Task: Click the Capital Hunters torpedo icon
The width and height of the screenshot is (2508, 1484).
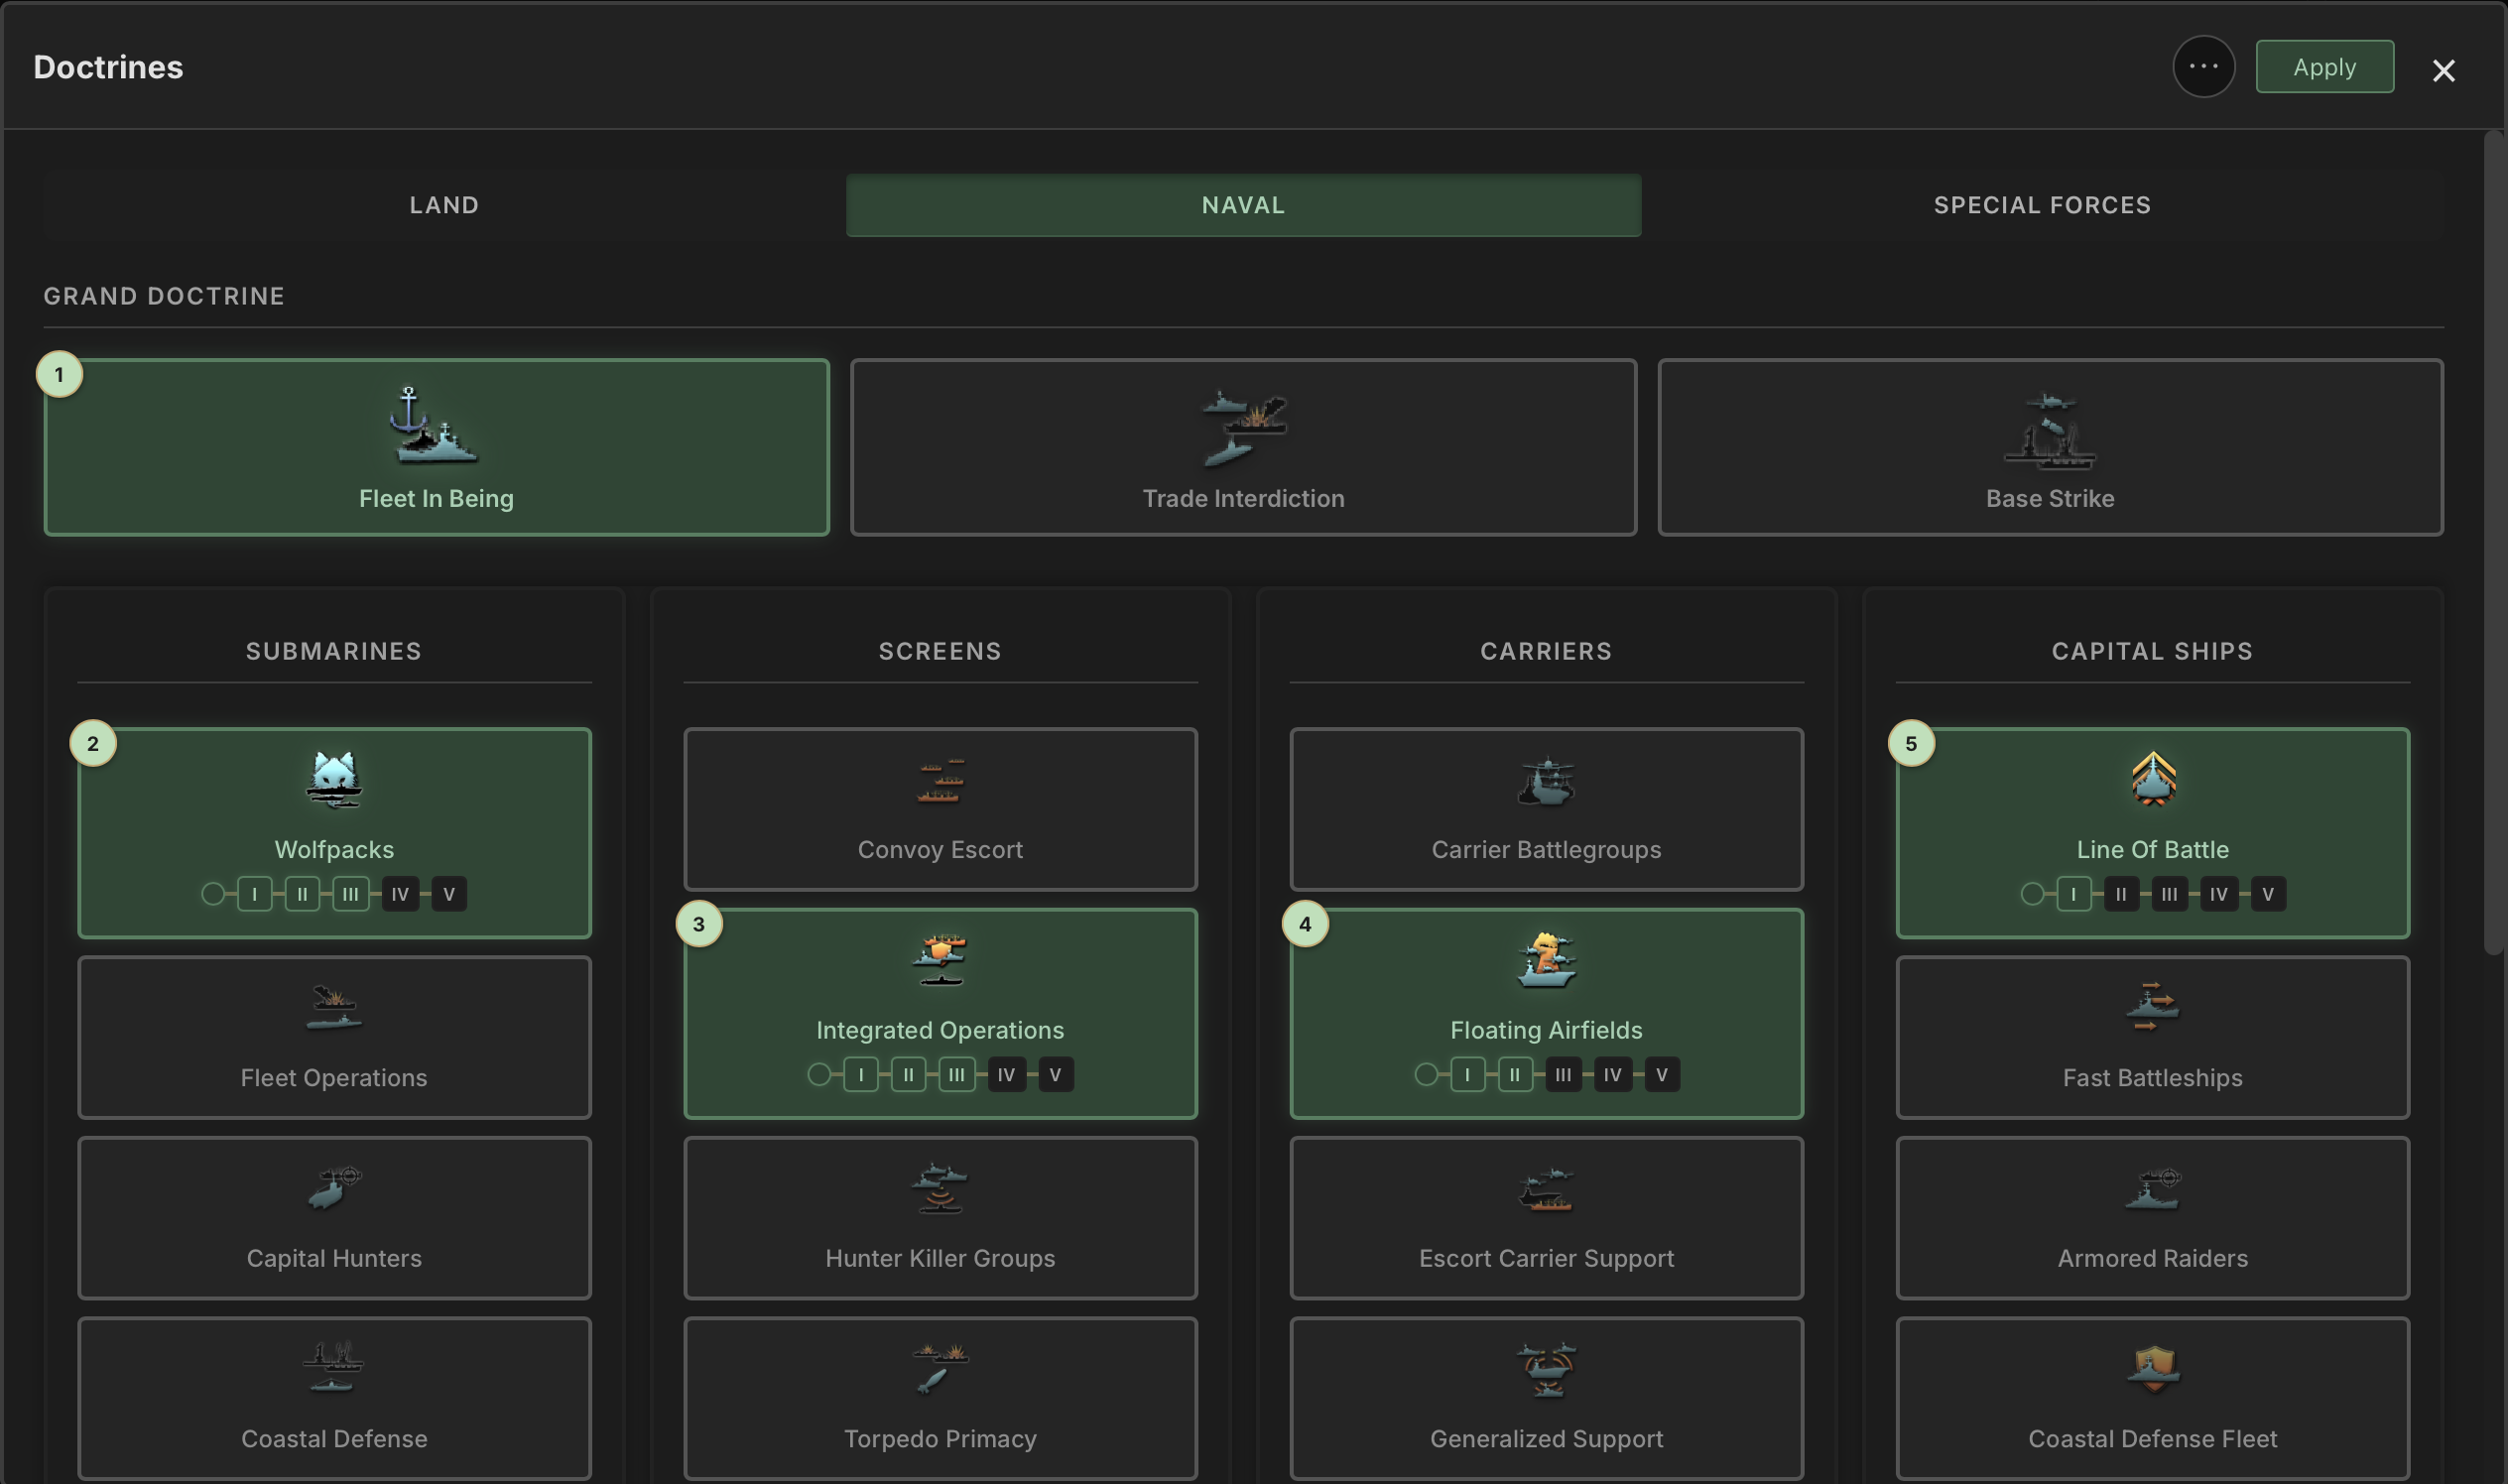Action: [334, 1188]
